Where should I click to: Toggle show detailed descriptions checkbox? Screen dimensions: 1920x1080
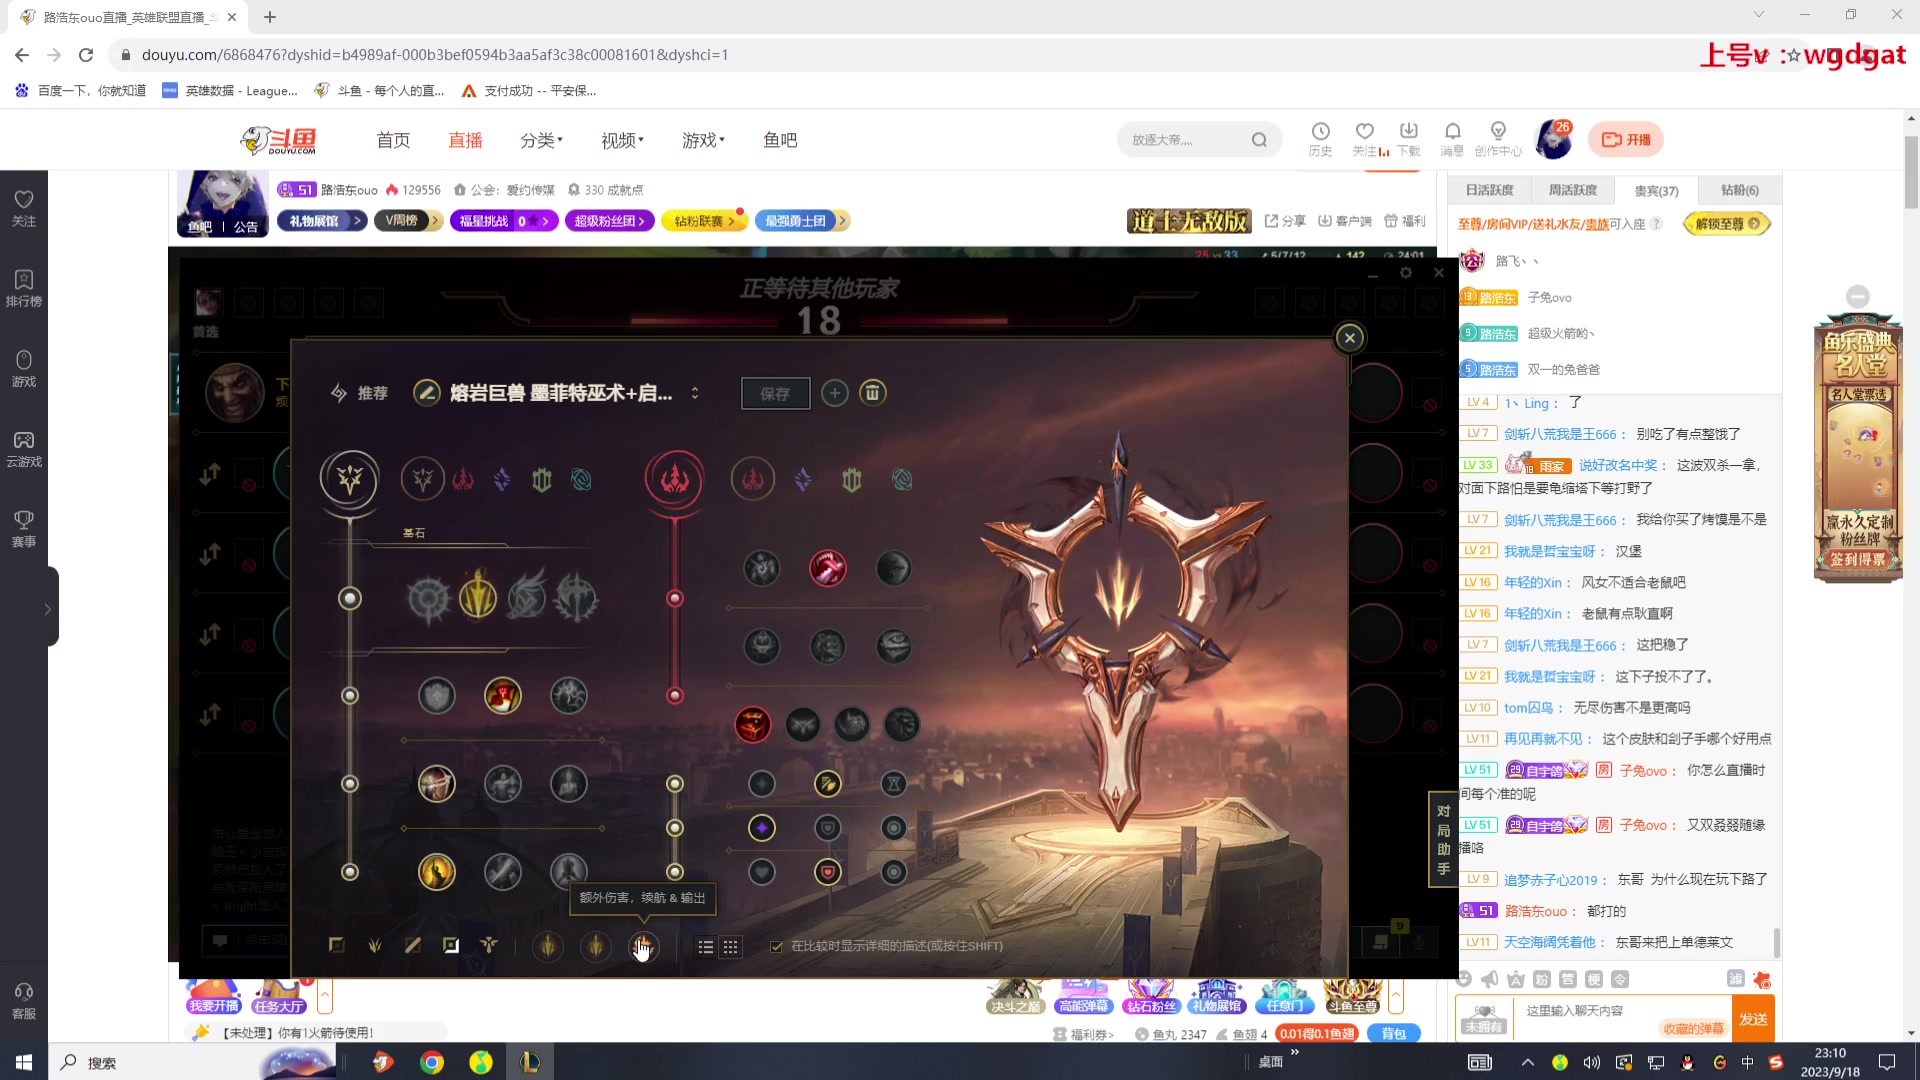point(776,946)
